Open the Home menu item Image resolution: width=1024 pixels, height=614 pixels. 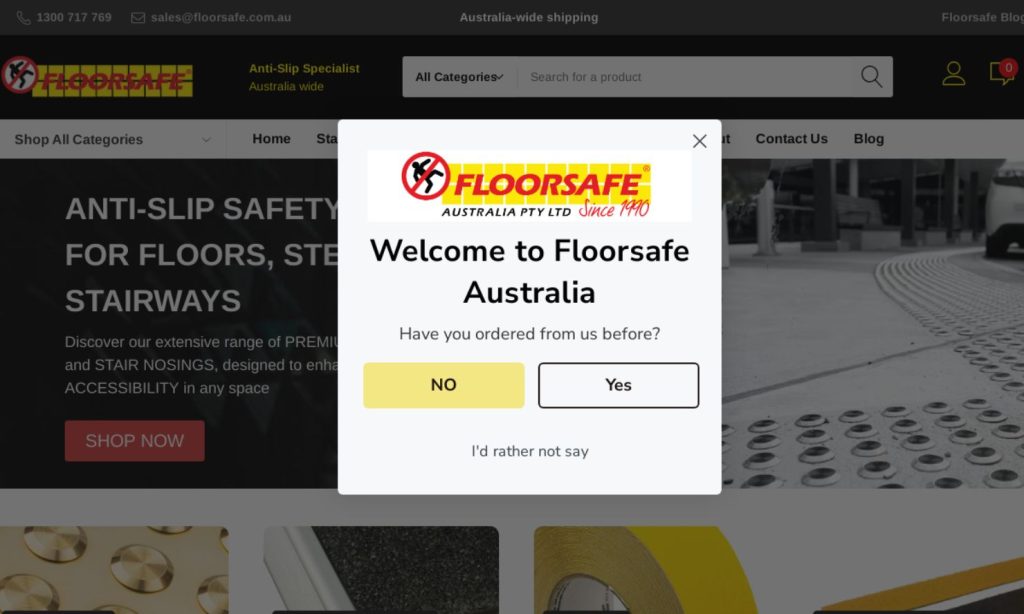pos(271,138)
